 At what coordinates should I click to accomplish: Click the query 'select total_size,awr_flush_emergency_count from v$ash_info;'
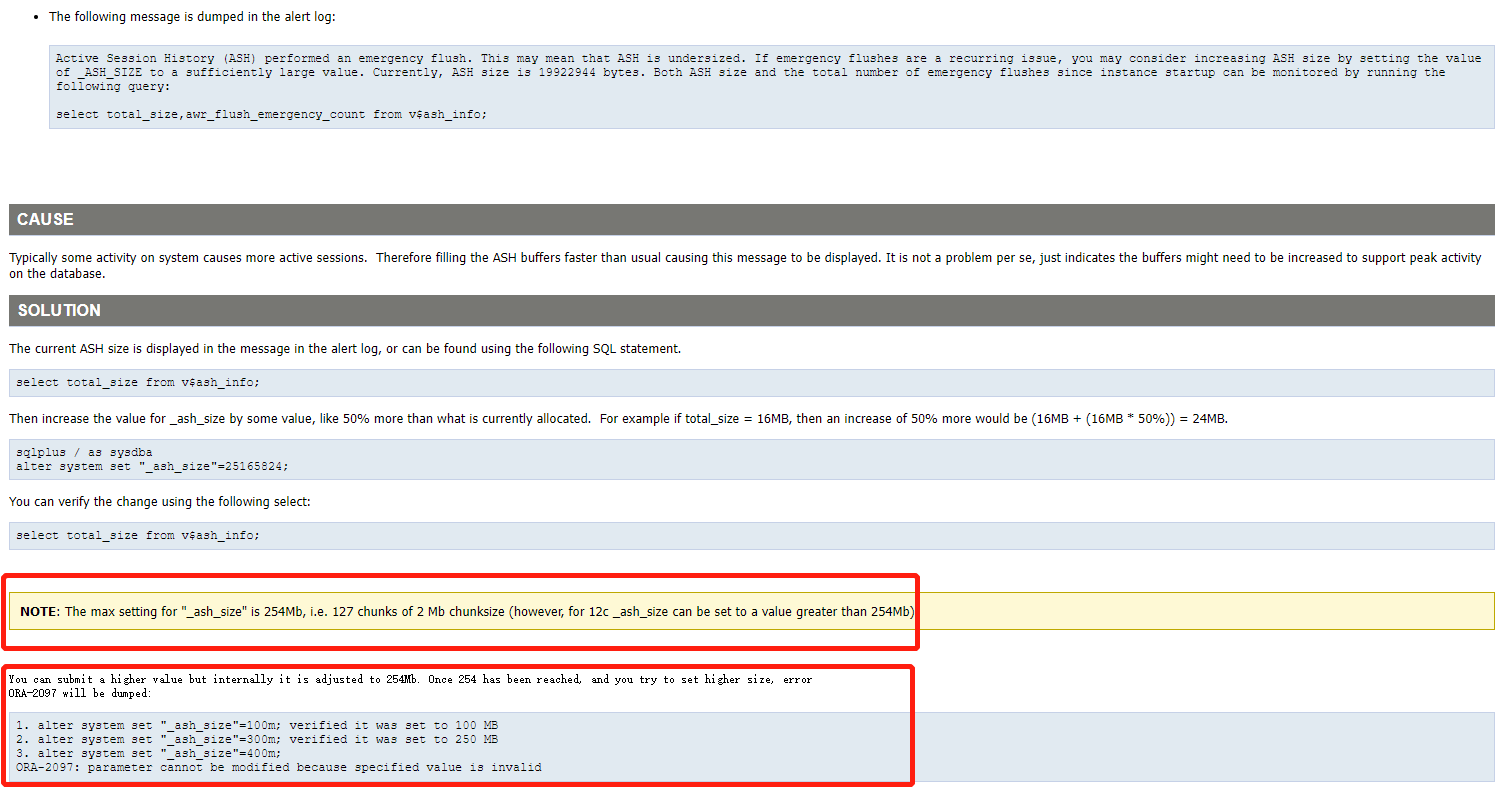click(271, 114)
